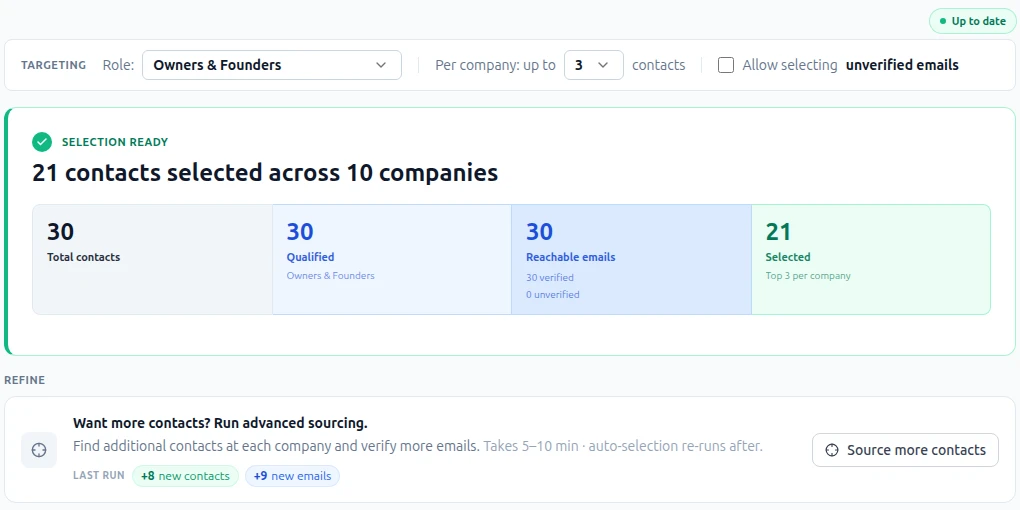Image resolution: width=1020 pixels, height=510 pixels.
Task: Click the +8 new contacts badge
Action: point(185,476)
